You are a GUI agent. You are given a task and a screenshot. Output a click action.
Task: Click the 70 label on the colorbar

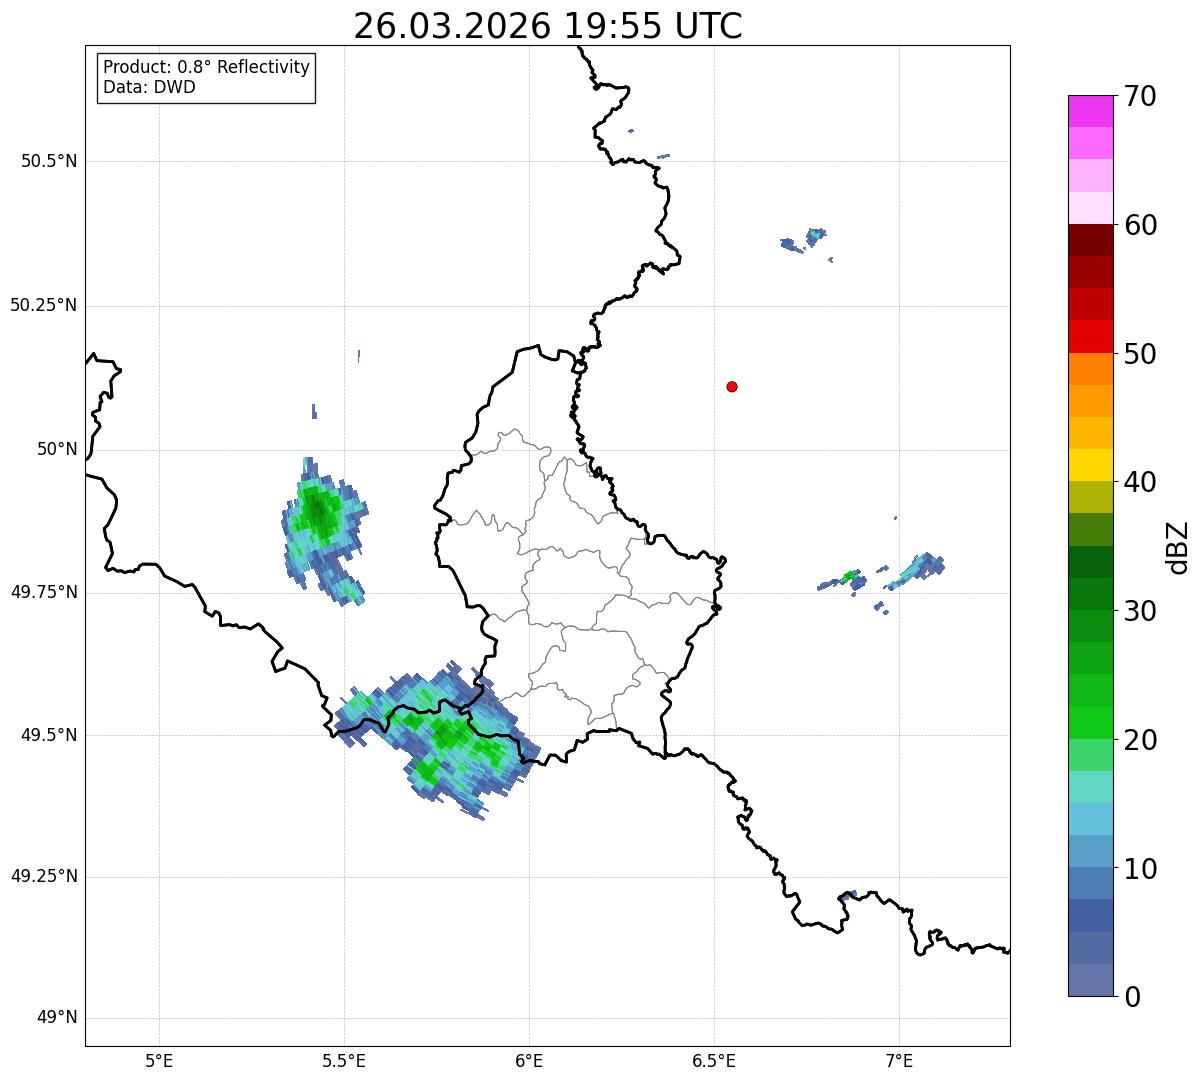(1140, 96)
